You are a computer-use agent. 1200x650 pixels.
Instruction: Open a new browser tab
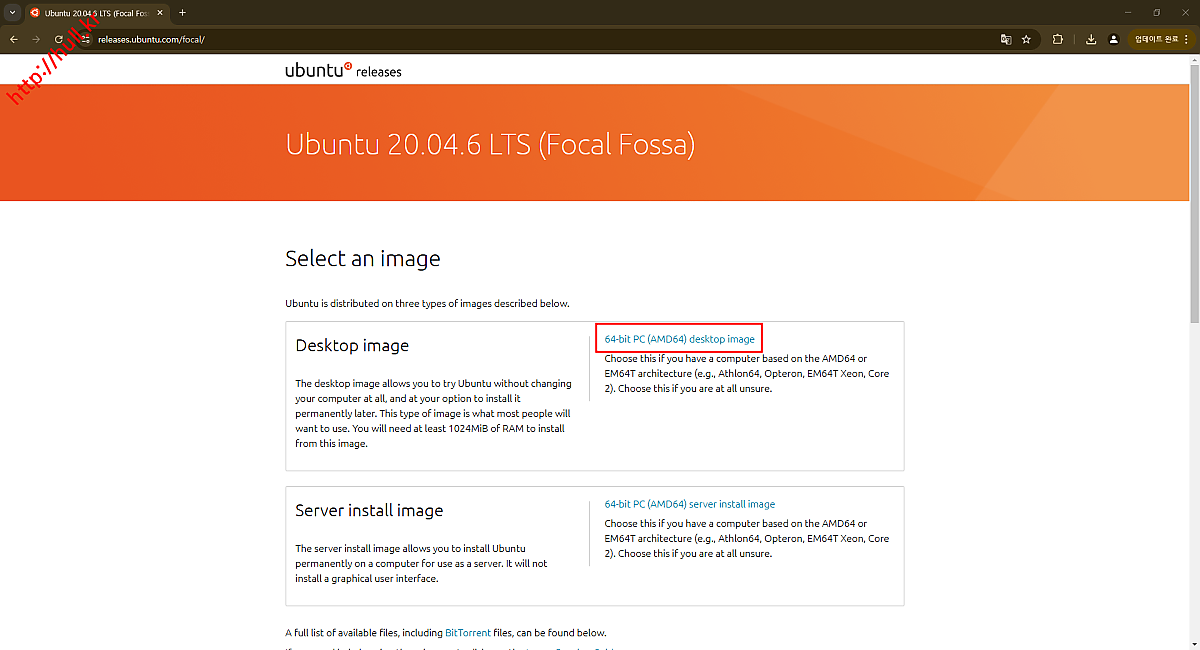[182, 13]
